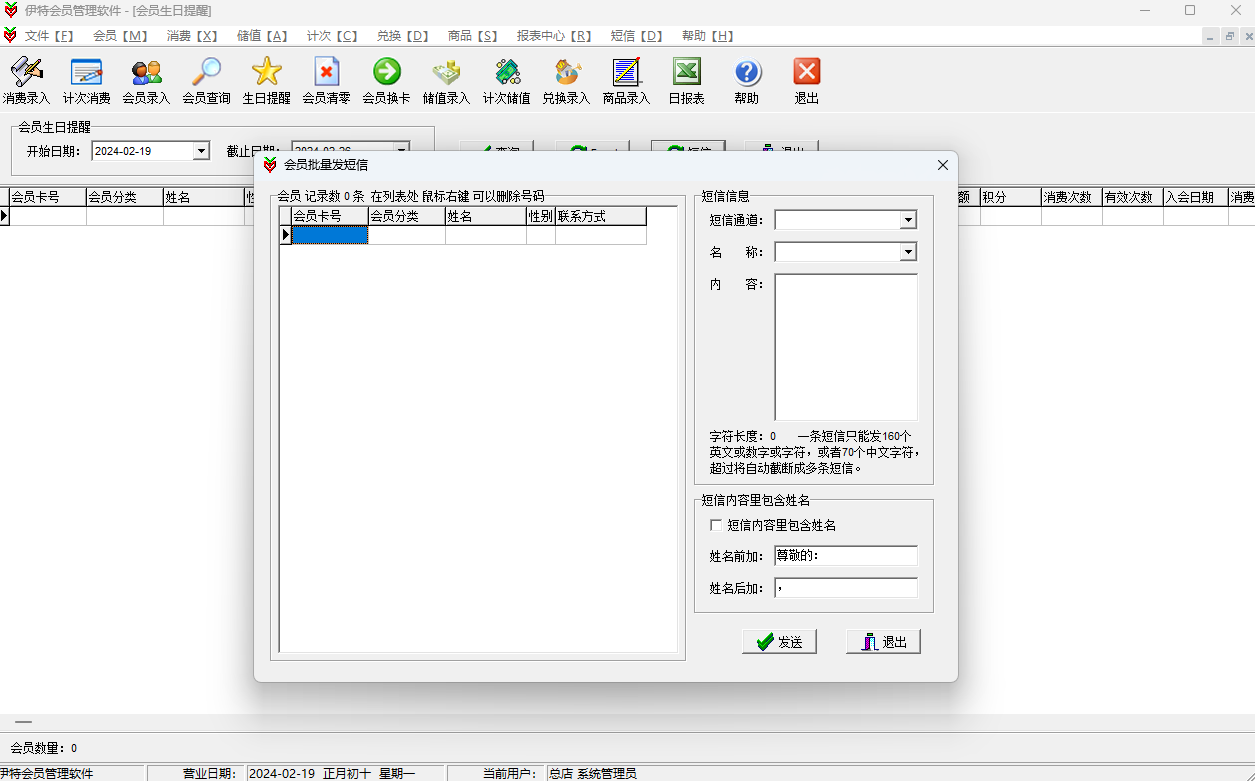This screenshot has width=1255, height=781.
Task: Select the dialog's 会员分类 column header
Action: (x=406, y=216)
